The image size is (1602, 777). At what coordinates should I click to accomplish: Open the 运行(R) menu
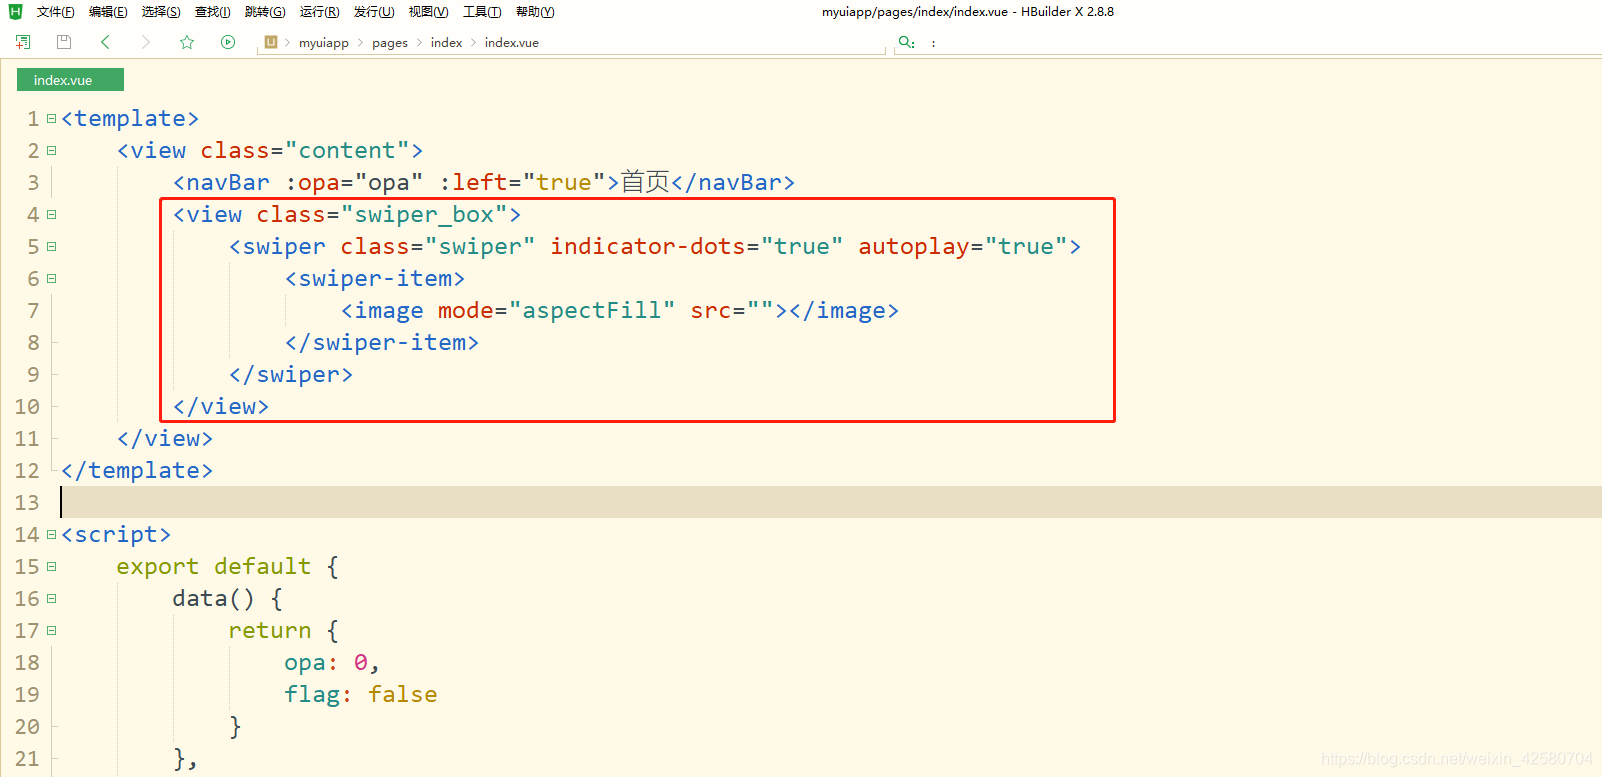(x=320, y=12)
